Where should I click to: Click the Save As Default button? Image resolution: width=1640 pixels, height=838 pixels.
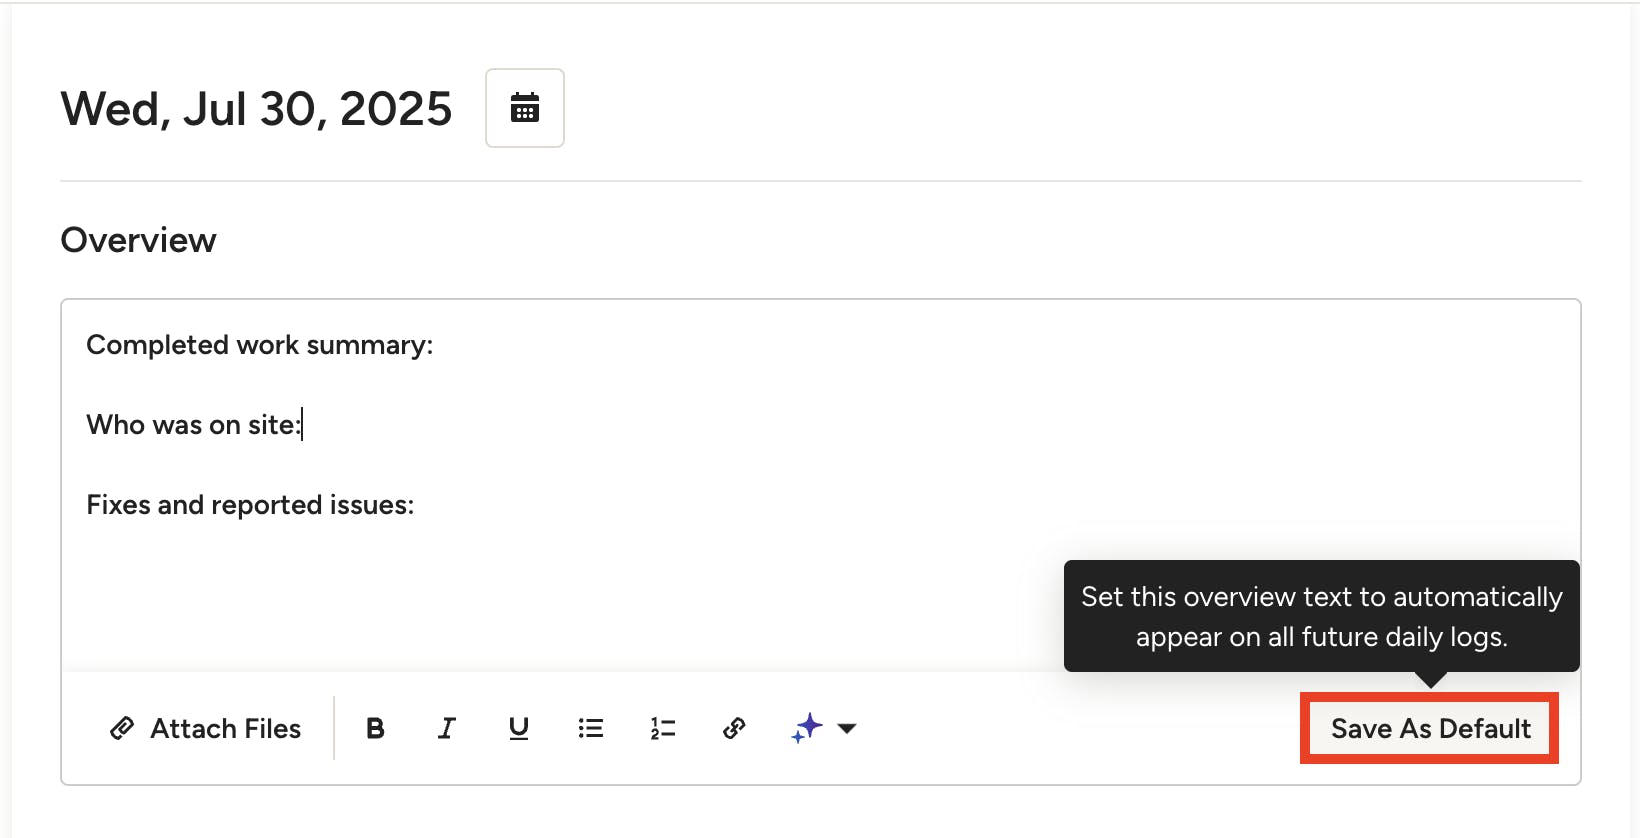click(x=1430, y=728)
